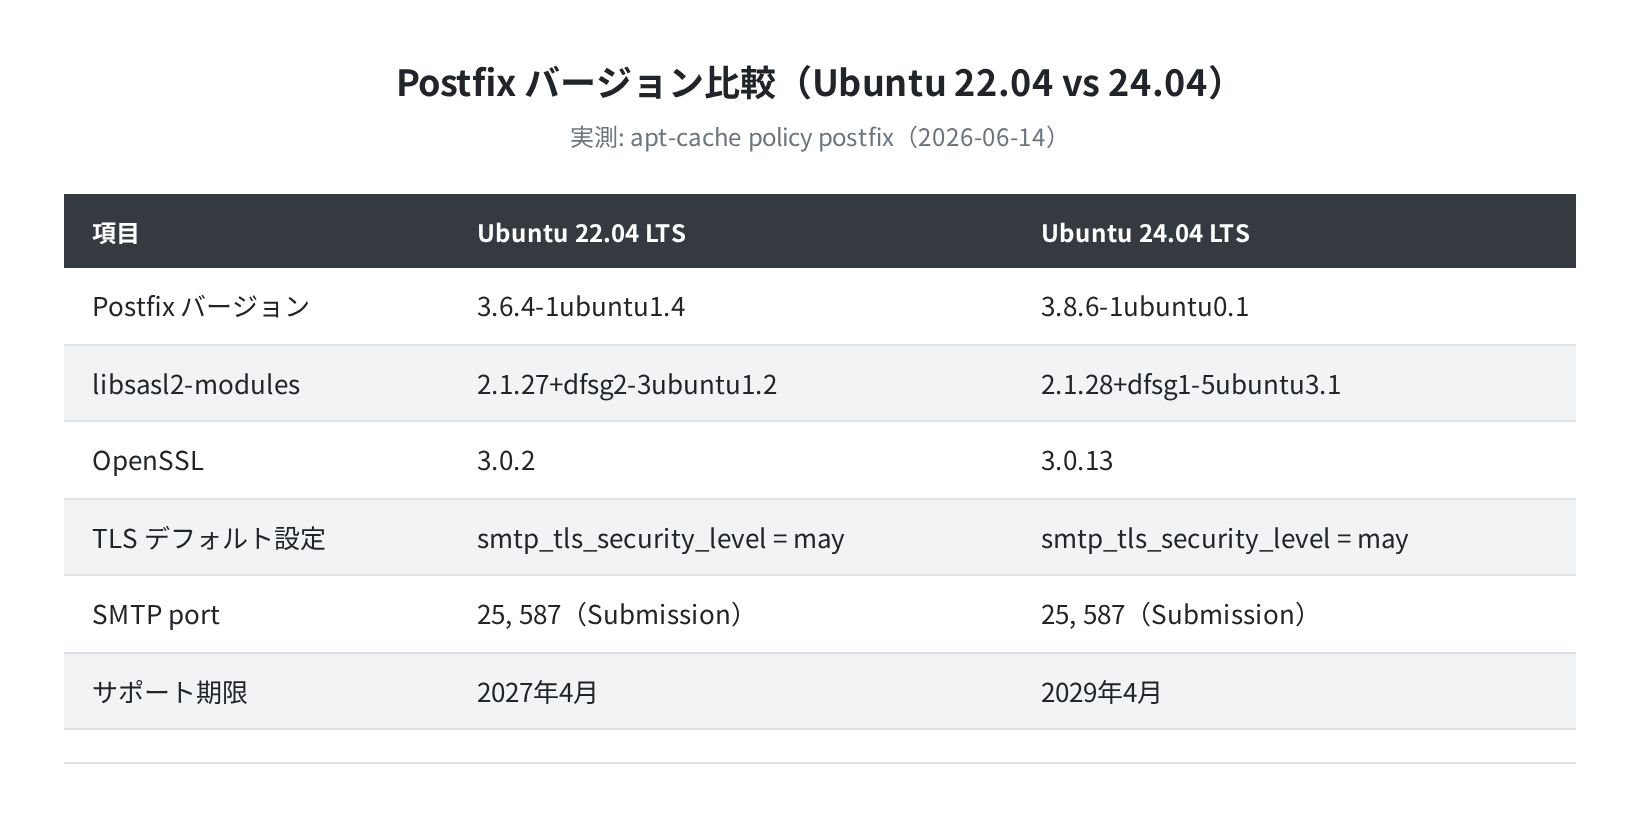1640x826 pixels.
Task: Select the value 2.1.28+dfsg1-5ubuntu3.1
Action: point(1191,384)
